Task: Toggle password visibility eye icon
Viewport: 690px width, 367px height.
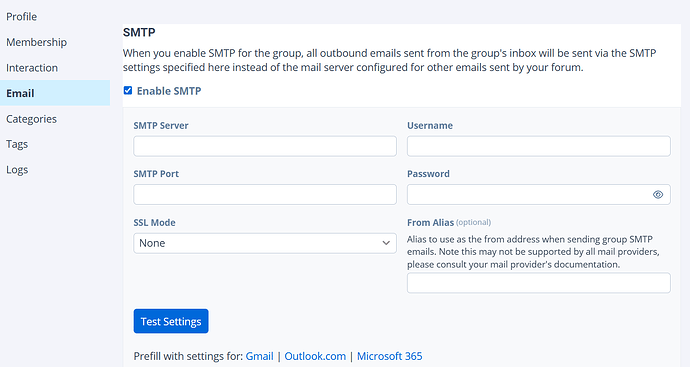Action: (x=658, y=195)
